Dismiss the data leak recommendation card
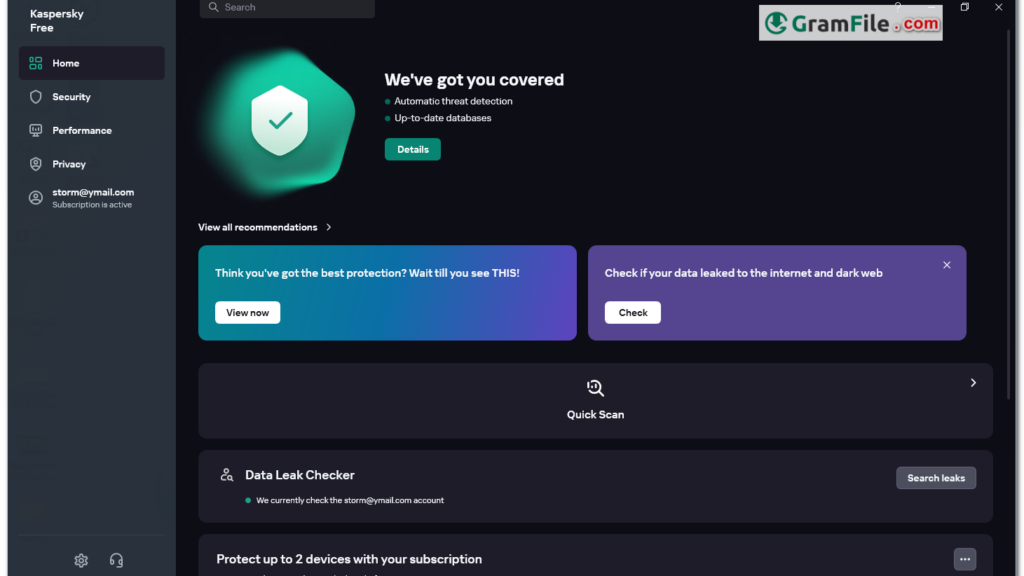 click(x=947, y=265)
